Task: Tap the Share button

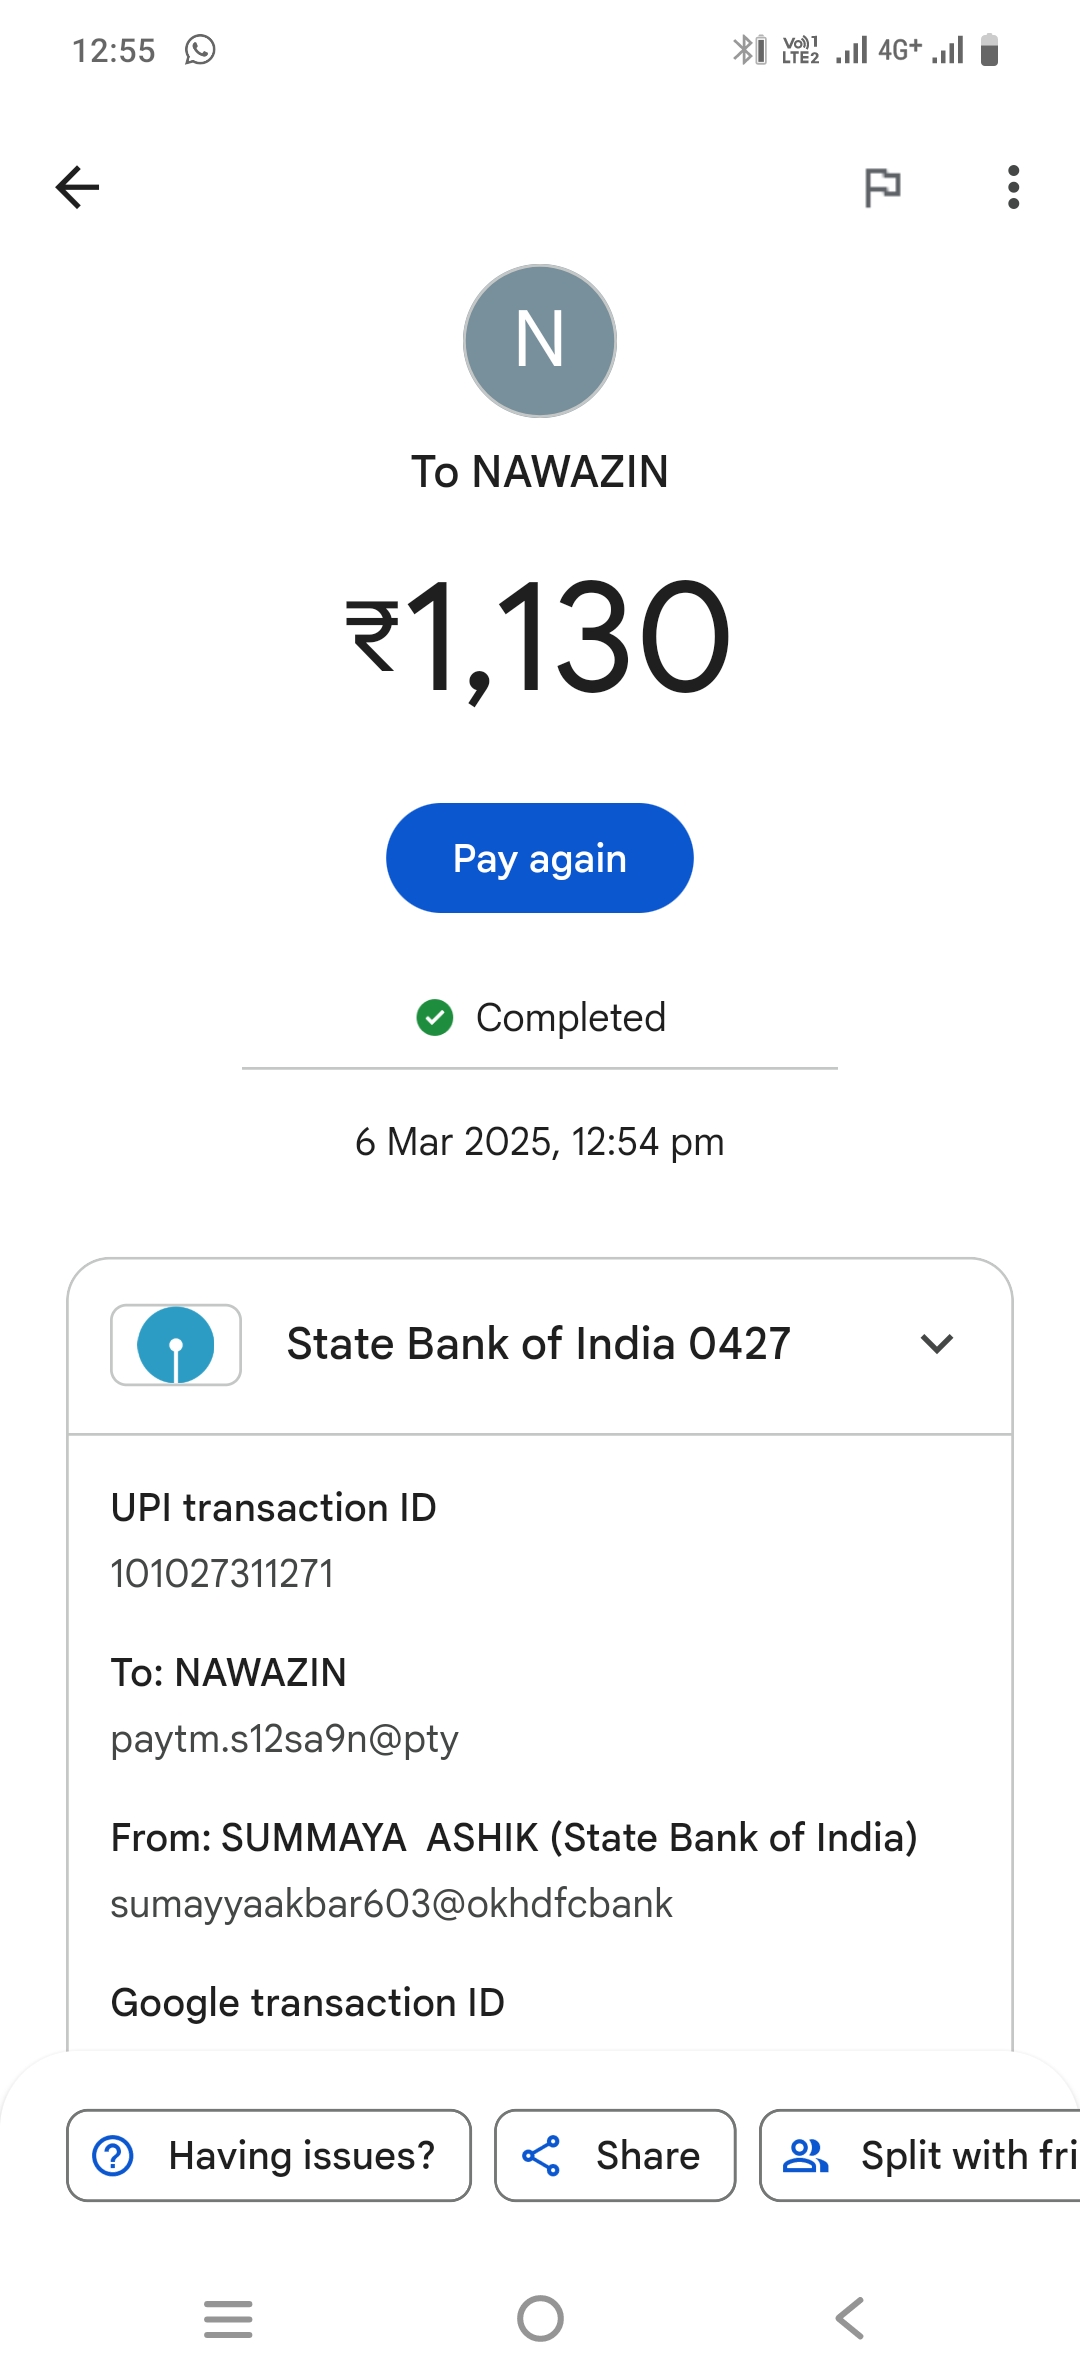Action: [615, 2156]
